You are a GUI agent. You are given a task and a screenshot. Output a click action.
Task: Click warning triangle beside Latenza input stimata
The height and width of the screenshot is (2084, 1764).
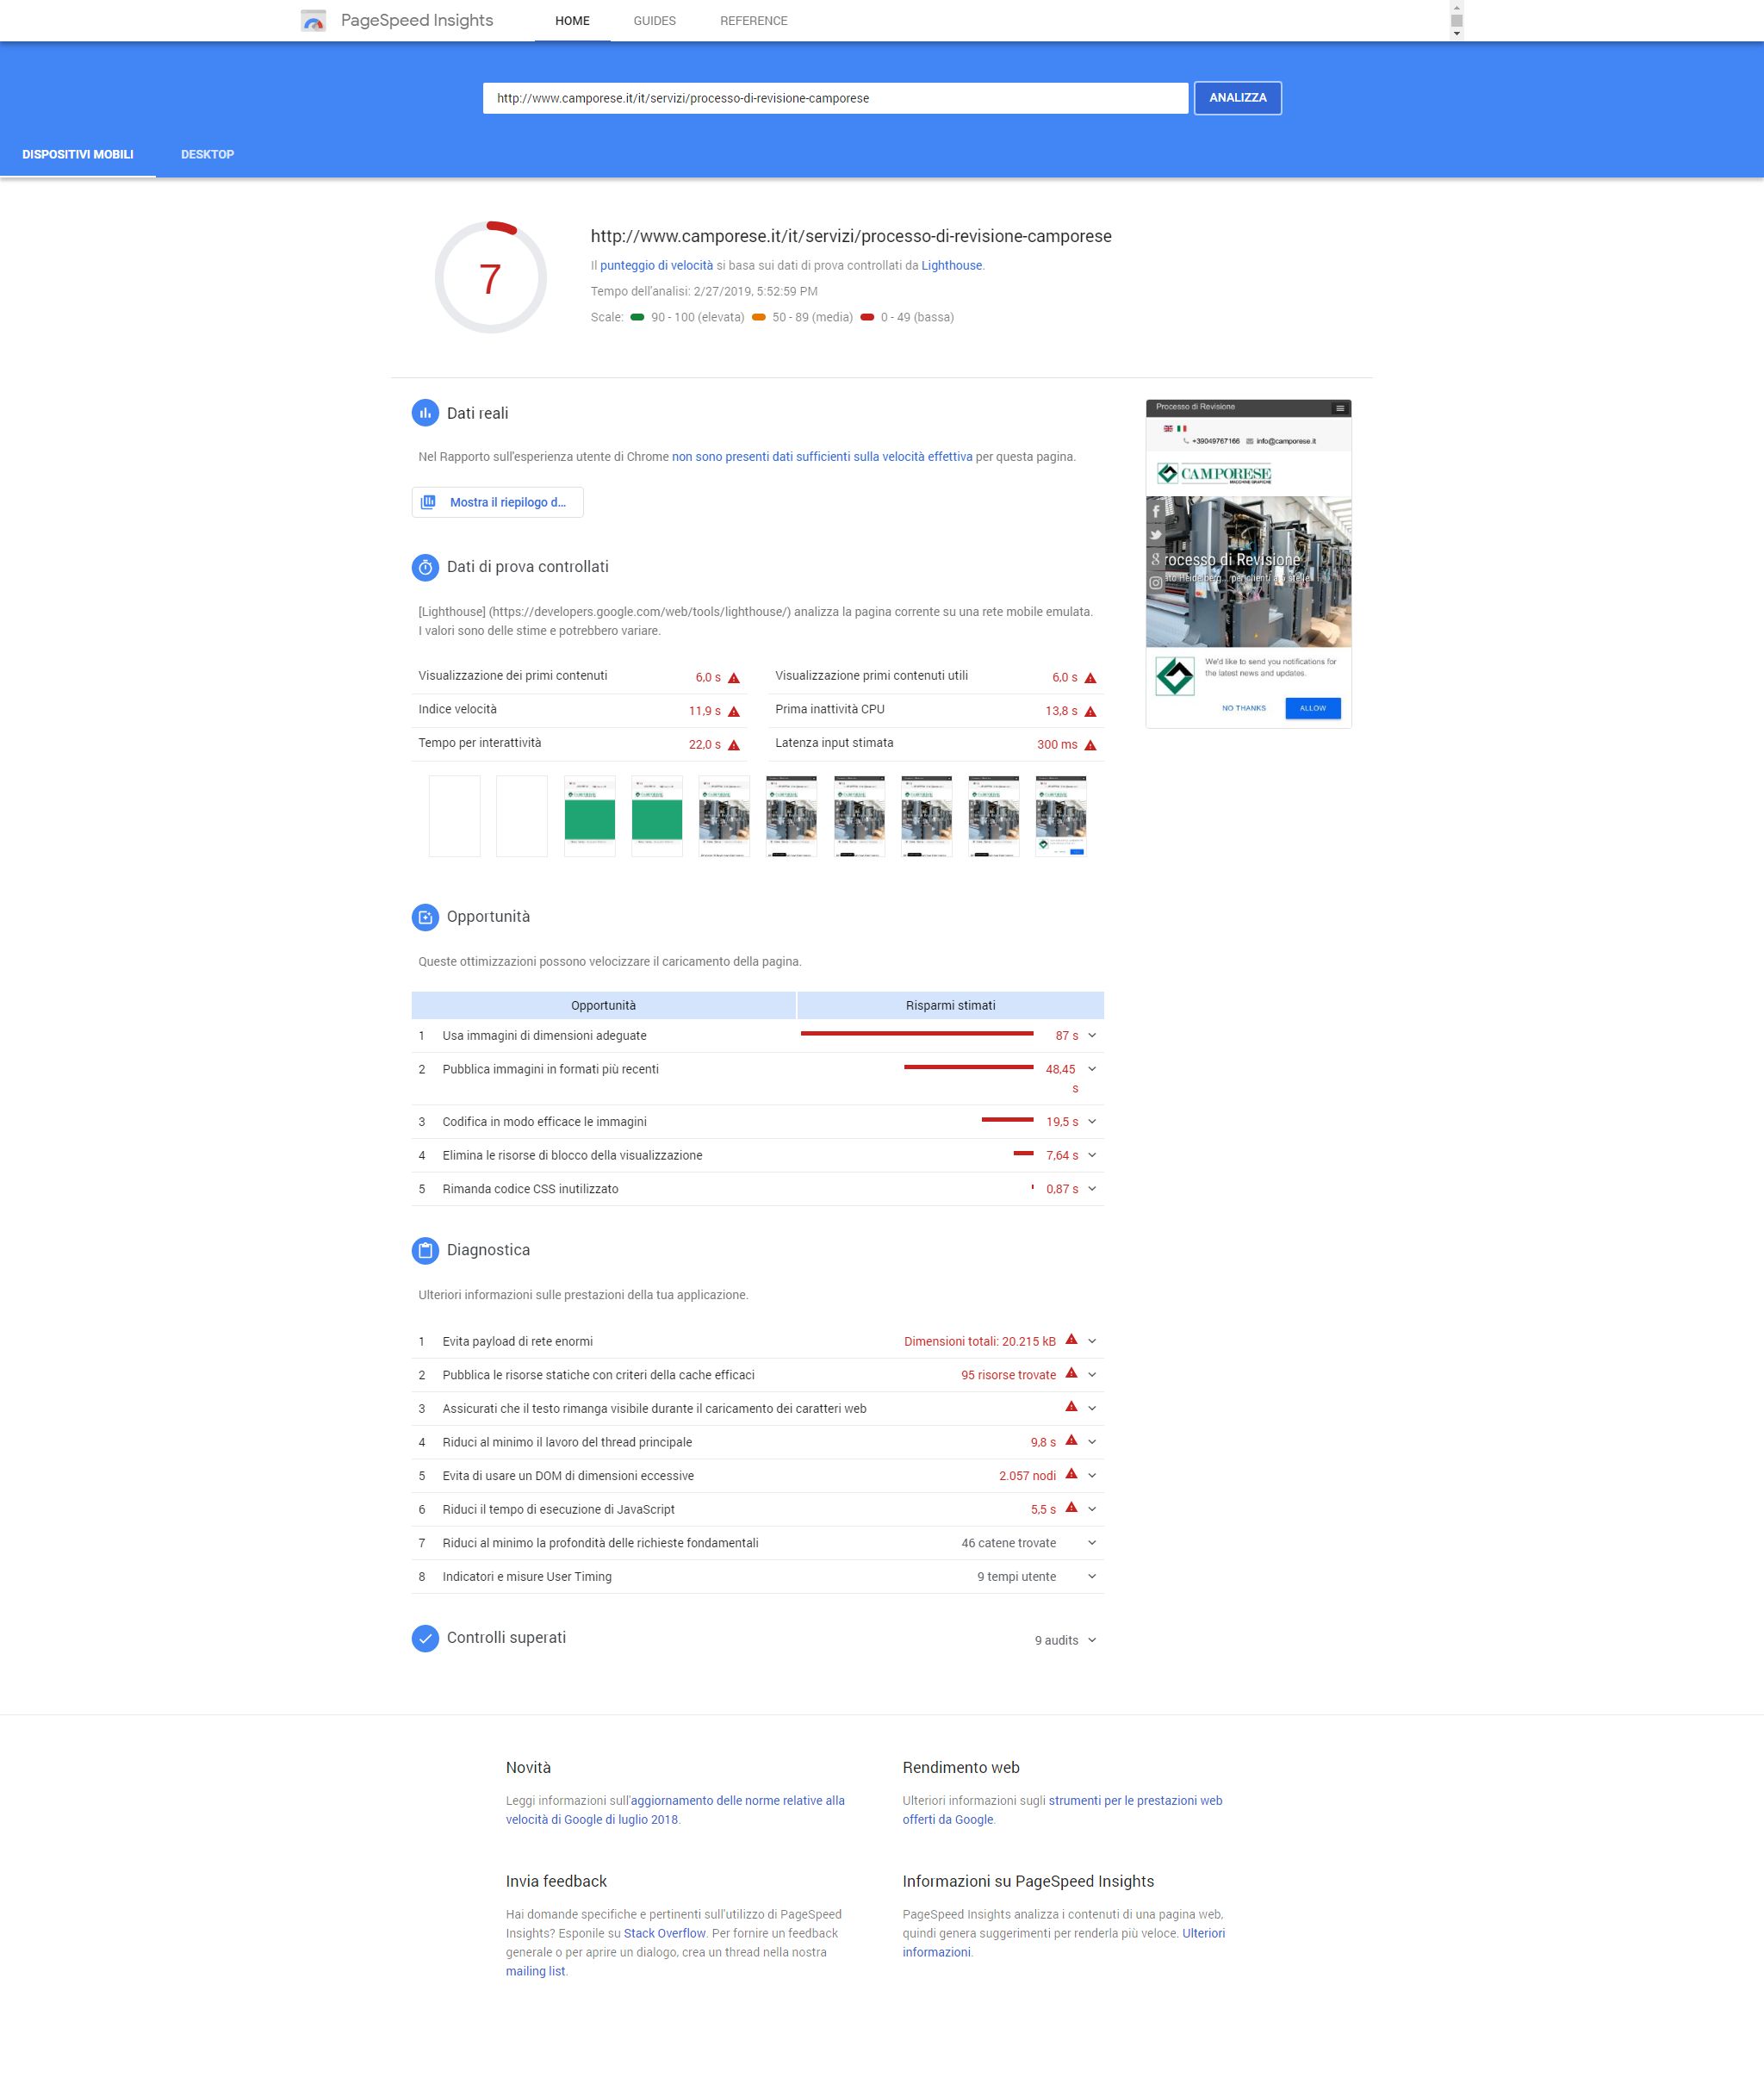click(1090, 745)
